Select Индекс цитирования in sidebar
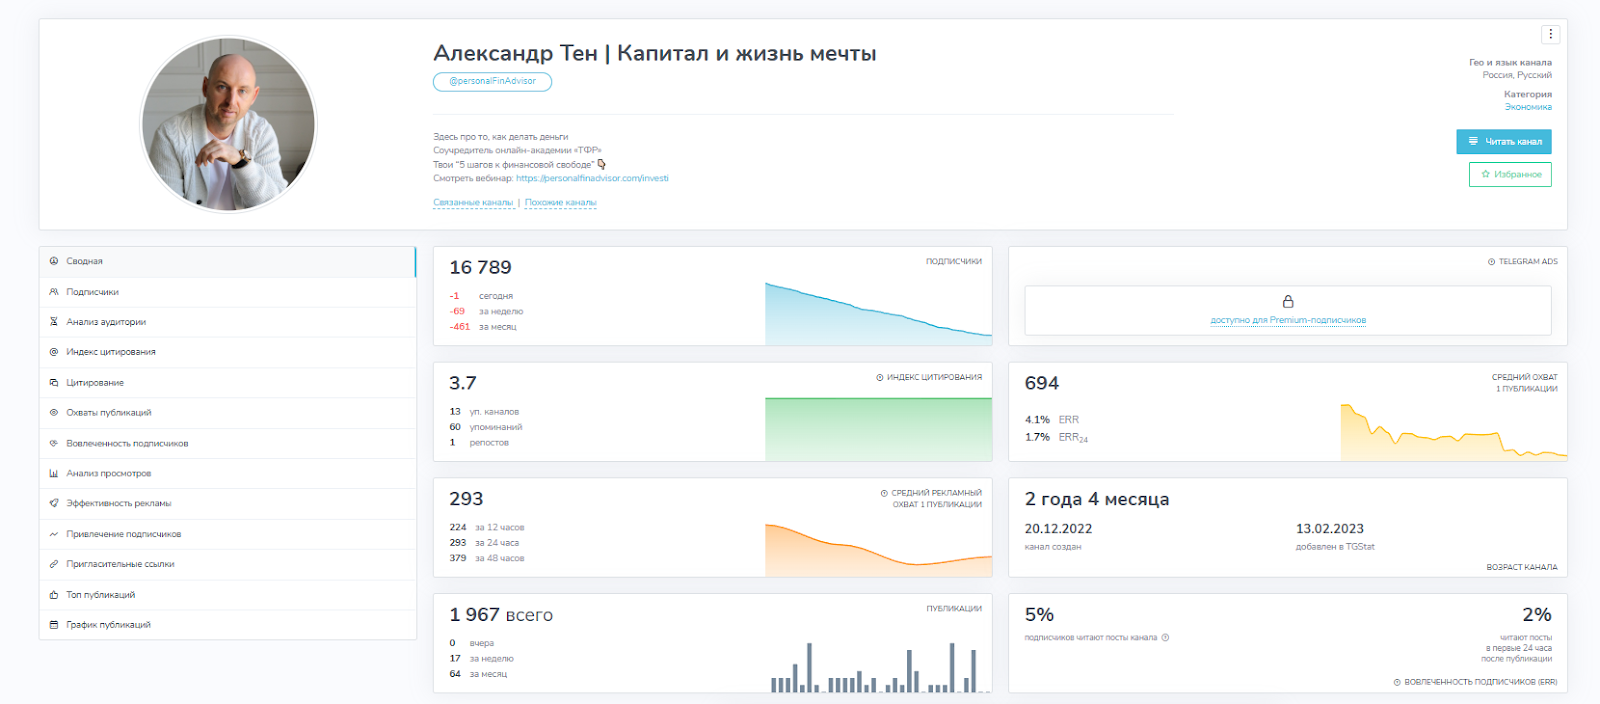The image size is (1600, 704). [x=227, y=352]
